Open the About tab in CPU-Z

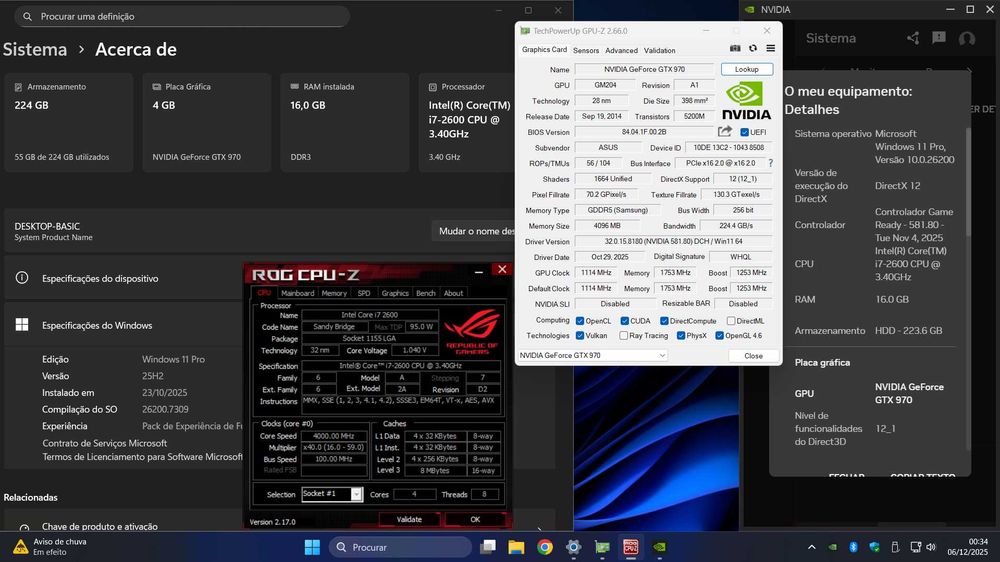coord(453,293)
